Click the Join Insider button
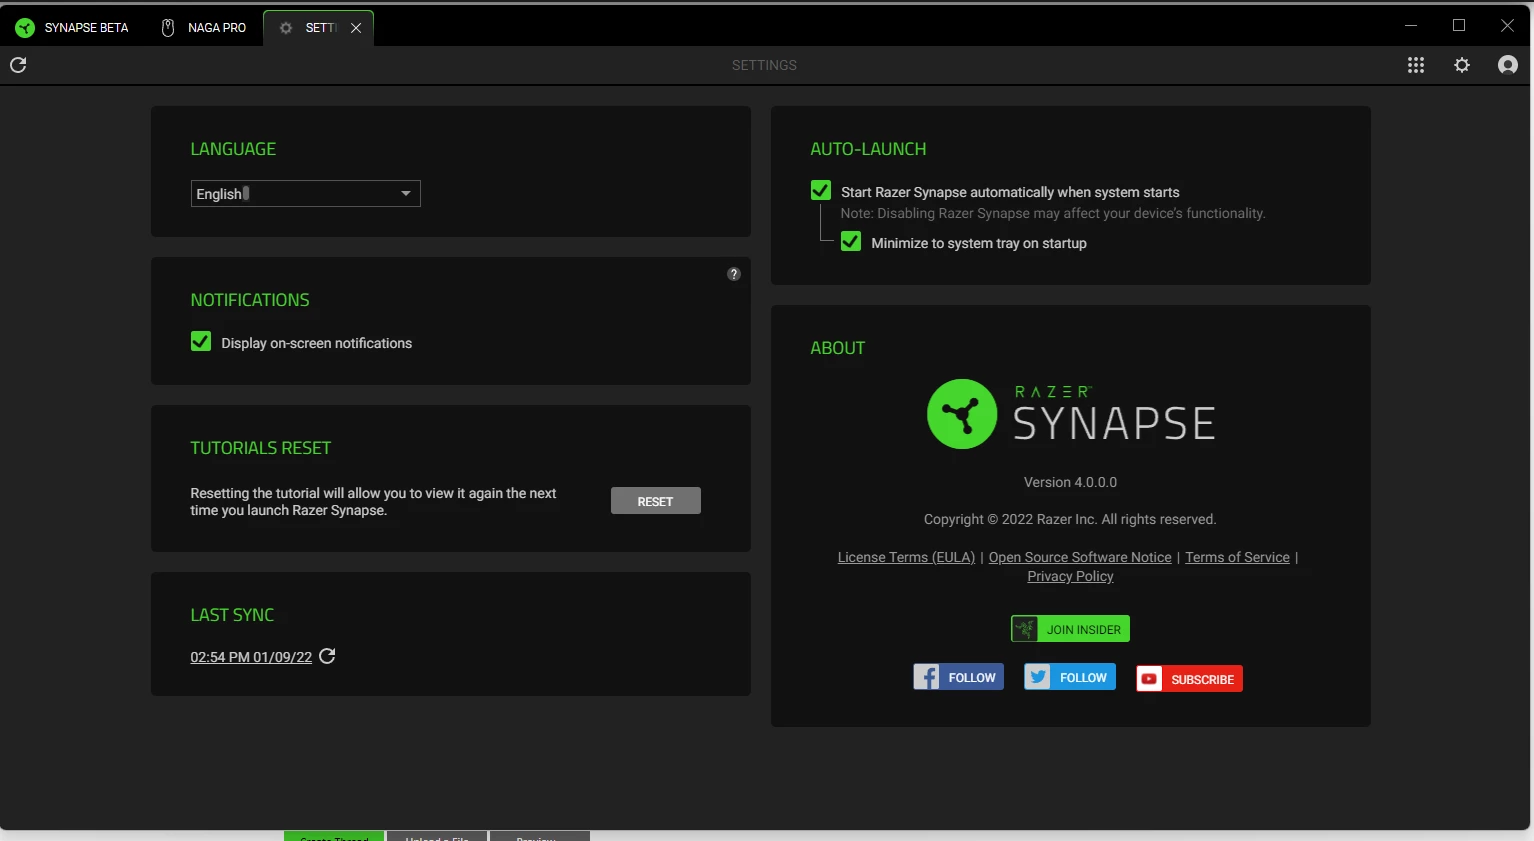Viewport: 1534px width, 841px height. pos(1070,629)
